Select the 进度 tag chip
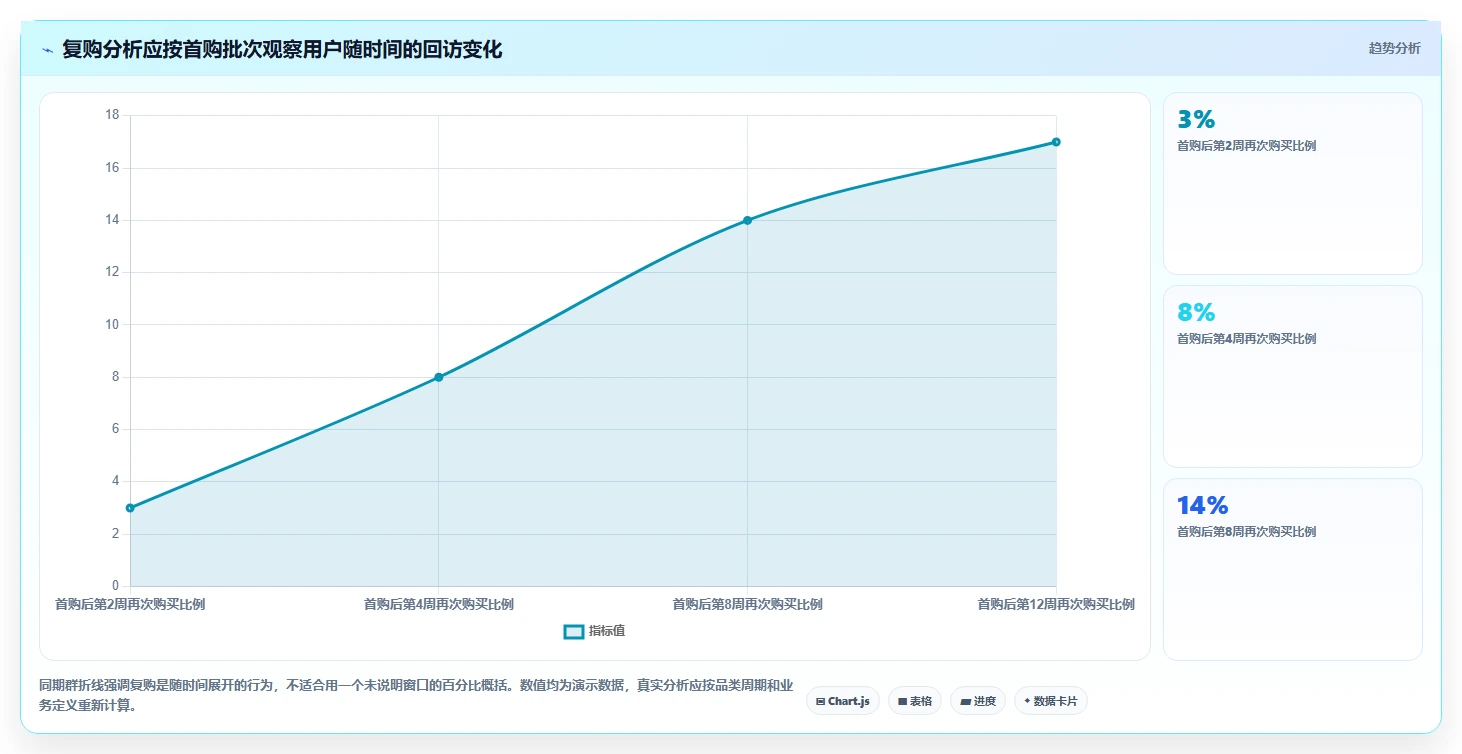 tap(978, 701)
